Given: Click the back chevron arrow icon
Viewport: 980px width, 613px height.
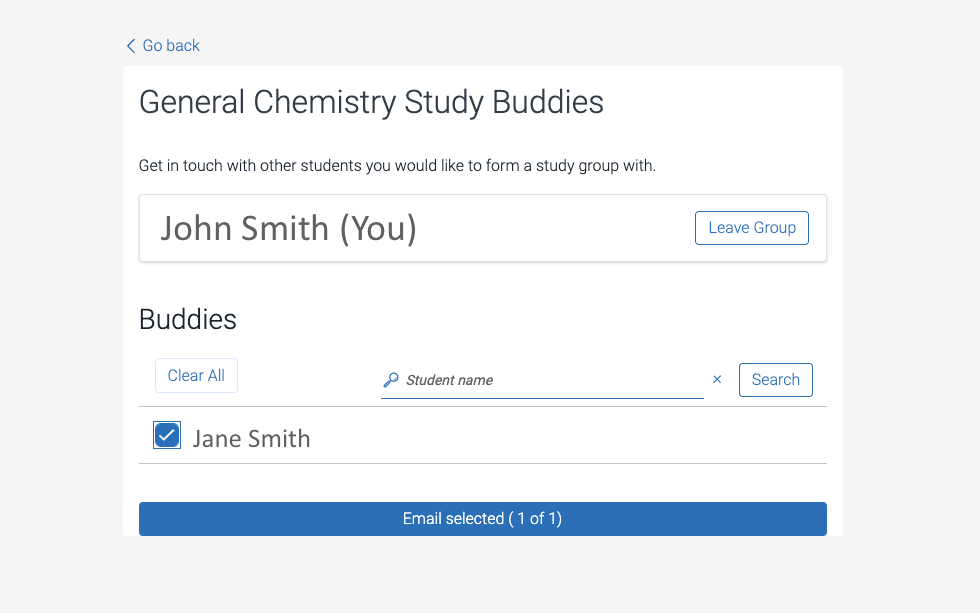Looking at the screenshot, I should click(x=130, y=46).
